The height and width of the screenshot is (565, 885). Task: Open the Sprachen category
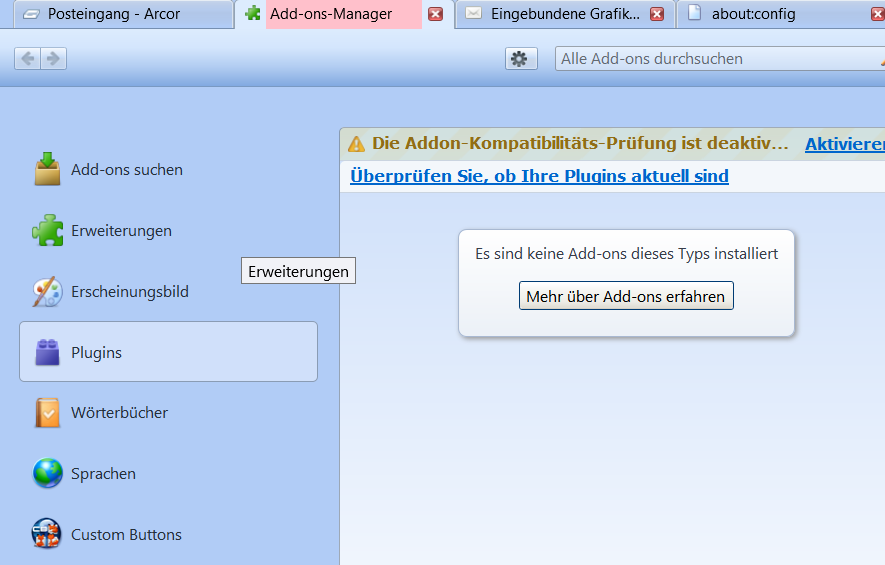(168, 474)
